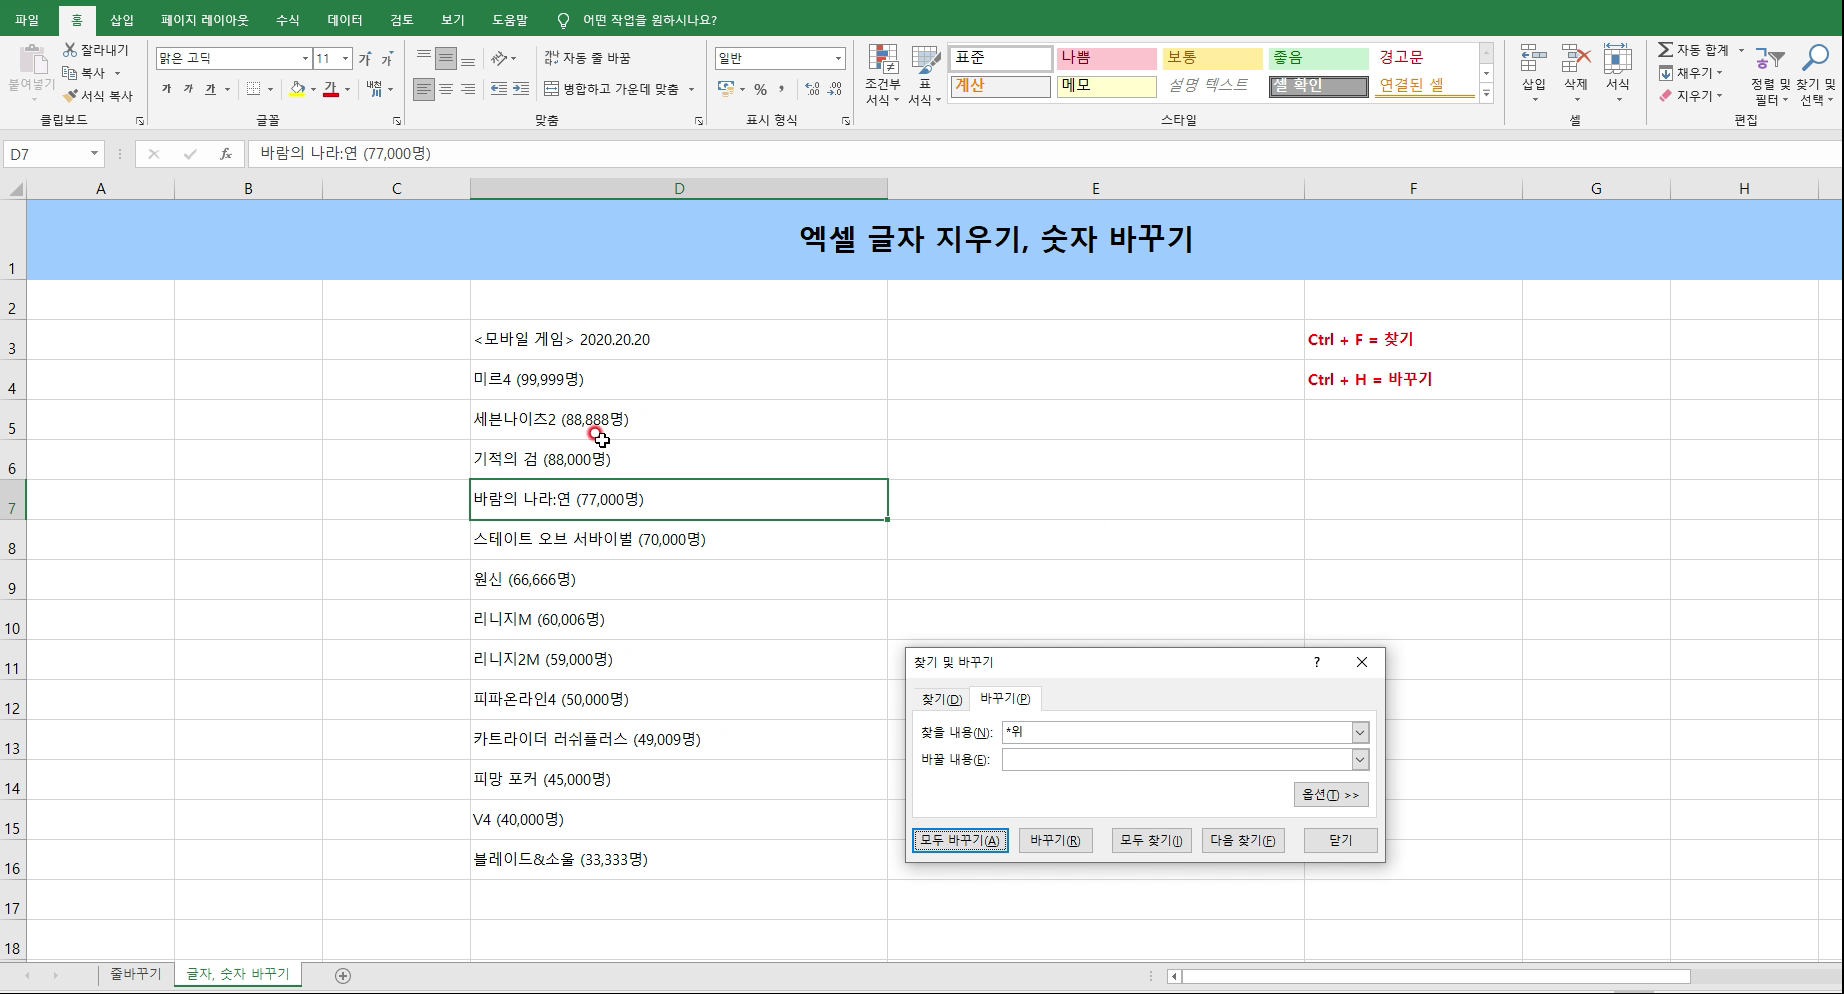Open the 페이지 레이아웃 ribbon tab
The width and height of the screenshot is (1844, 994).
[x=205, y=20]
